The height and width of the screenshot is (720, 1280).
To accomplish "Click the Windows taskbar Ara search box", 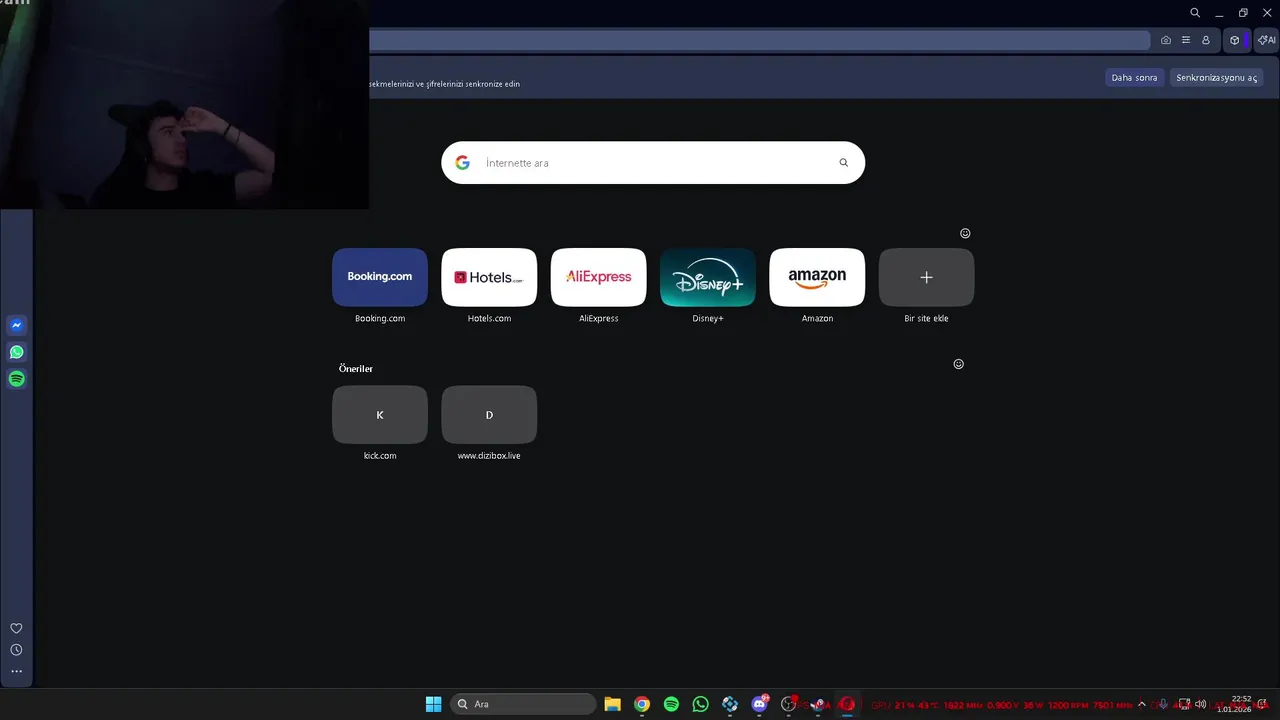I will click(x=523, y=704).
